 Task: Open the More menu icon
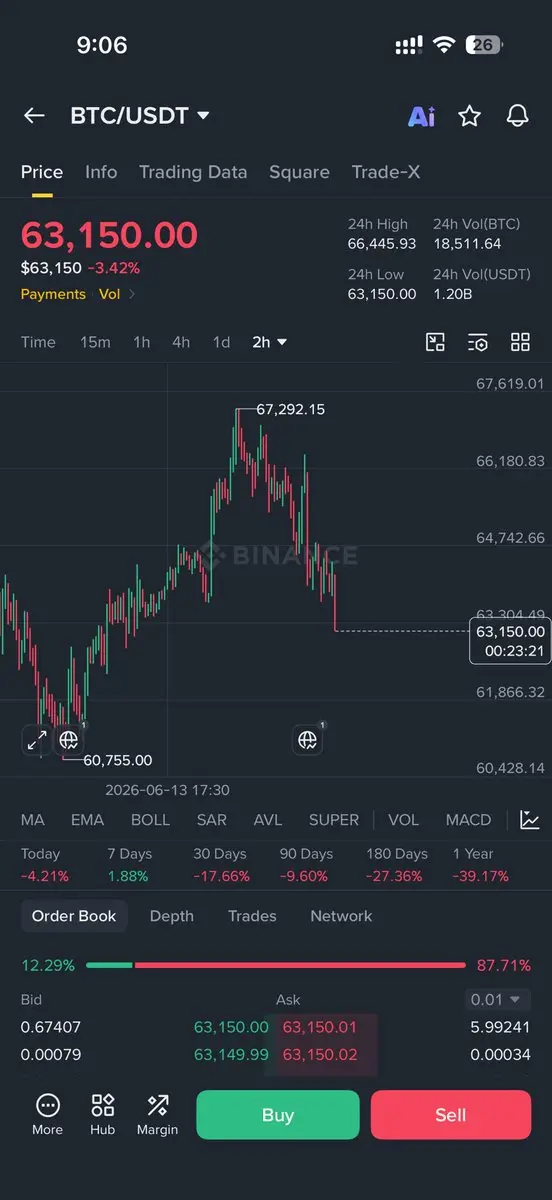click(x=47, y=1114)
